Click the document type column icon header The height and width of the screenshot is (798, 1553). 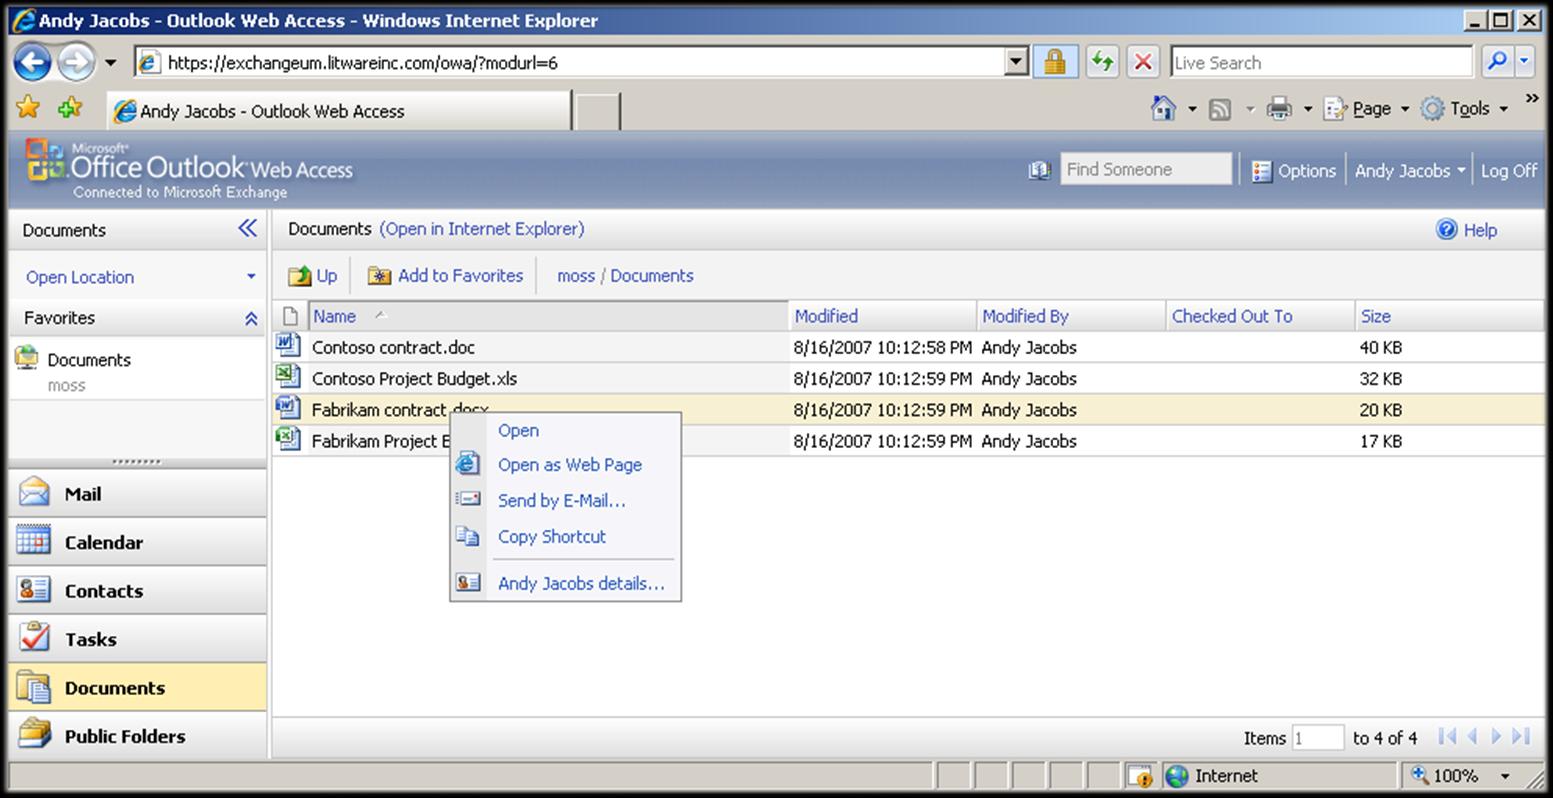pos(290,316)
